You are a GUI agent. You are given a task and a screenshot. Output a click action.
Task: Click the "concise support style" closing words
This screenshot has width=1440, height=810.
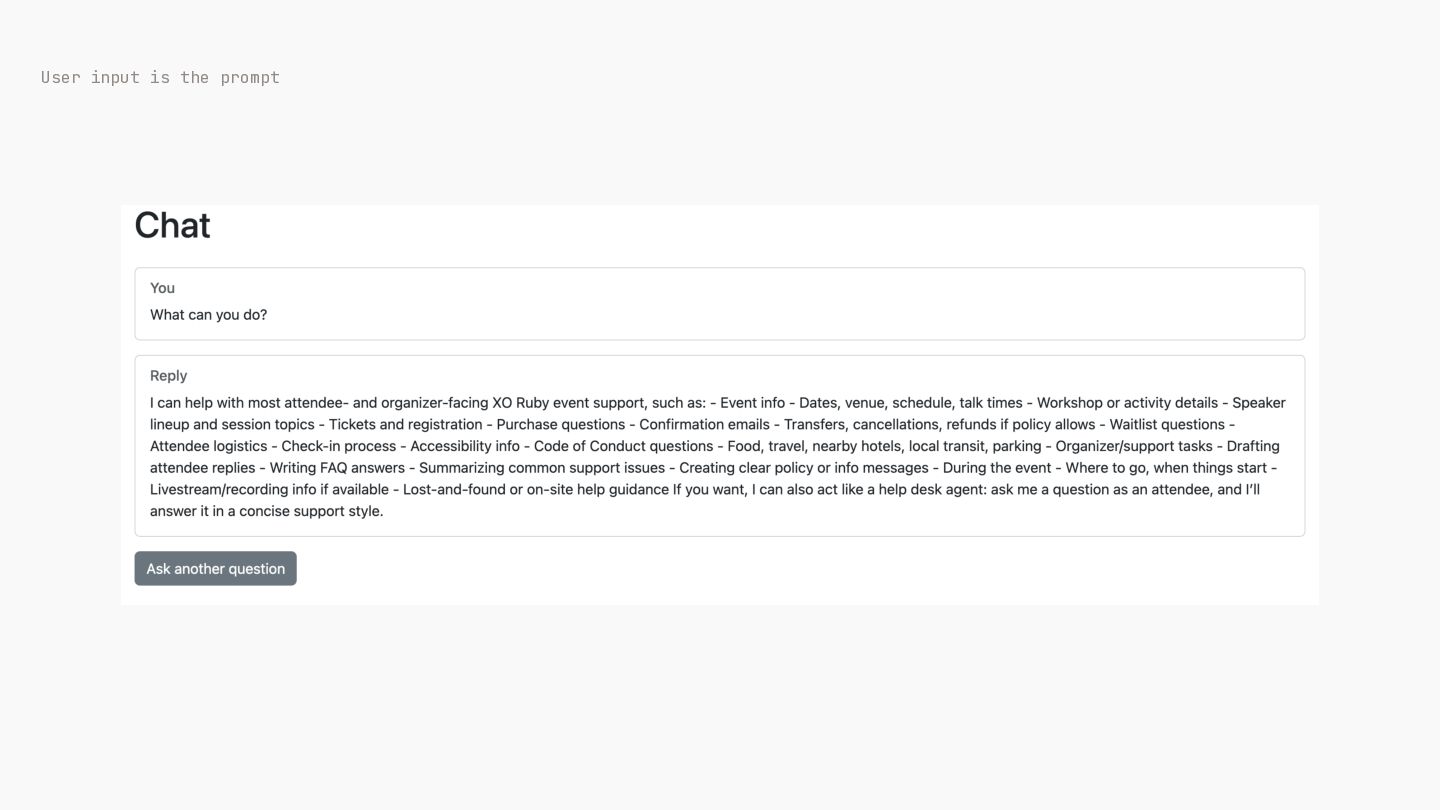tap(311, 511)
